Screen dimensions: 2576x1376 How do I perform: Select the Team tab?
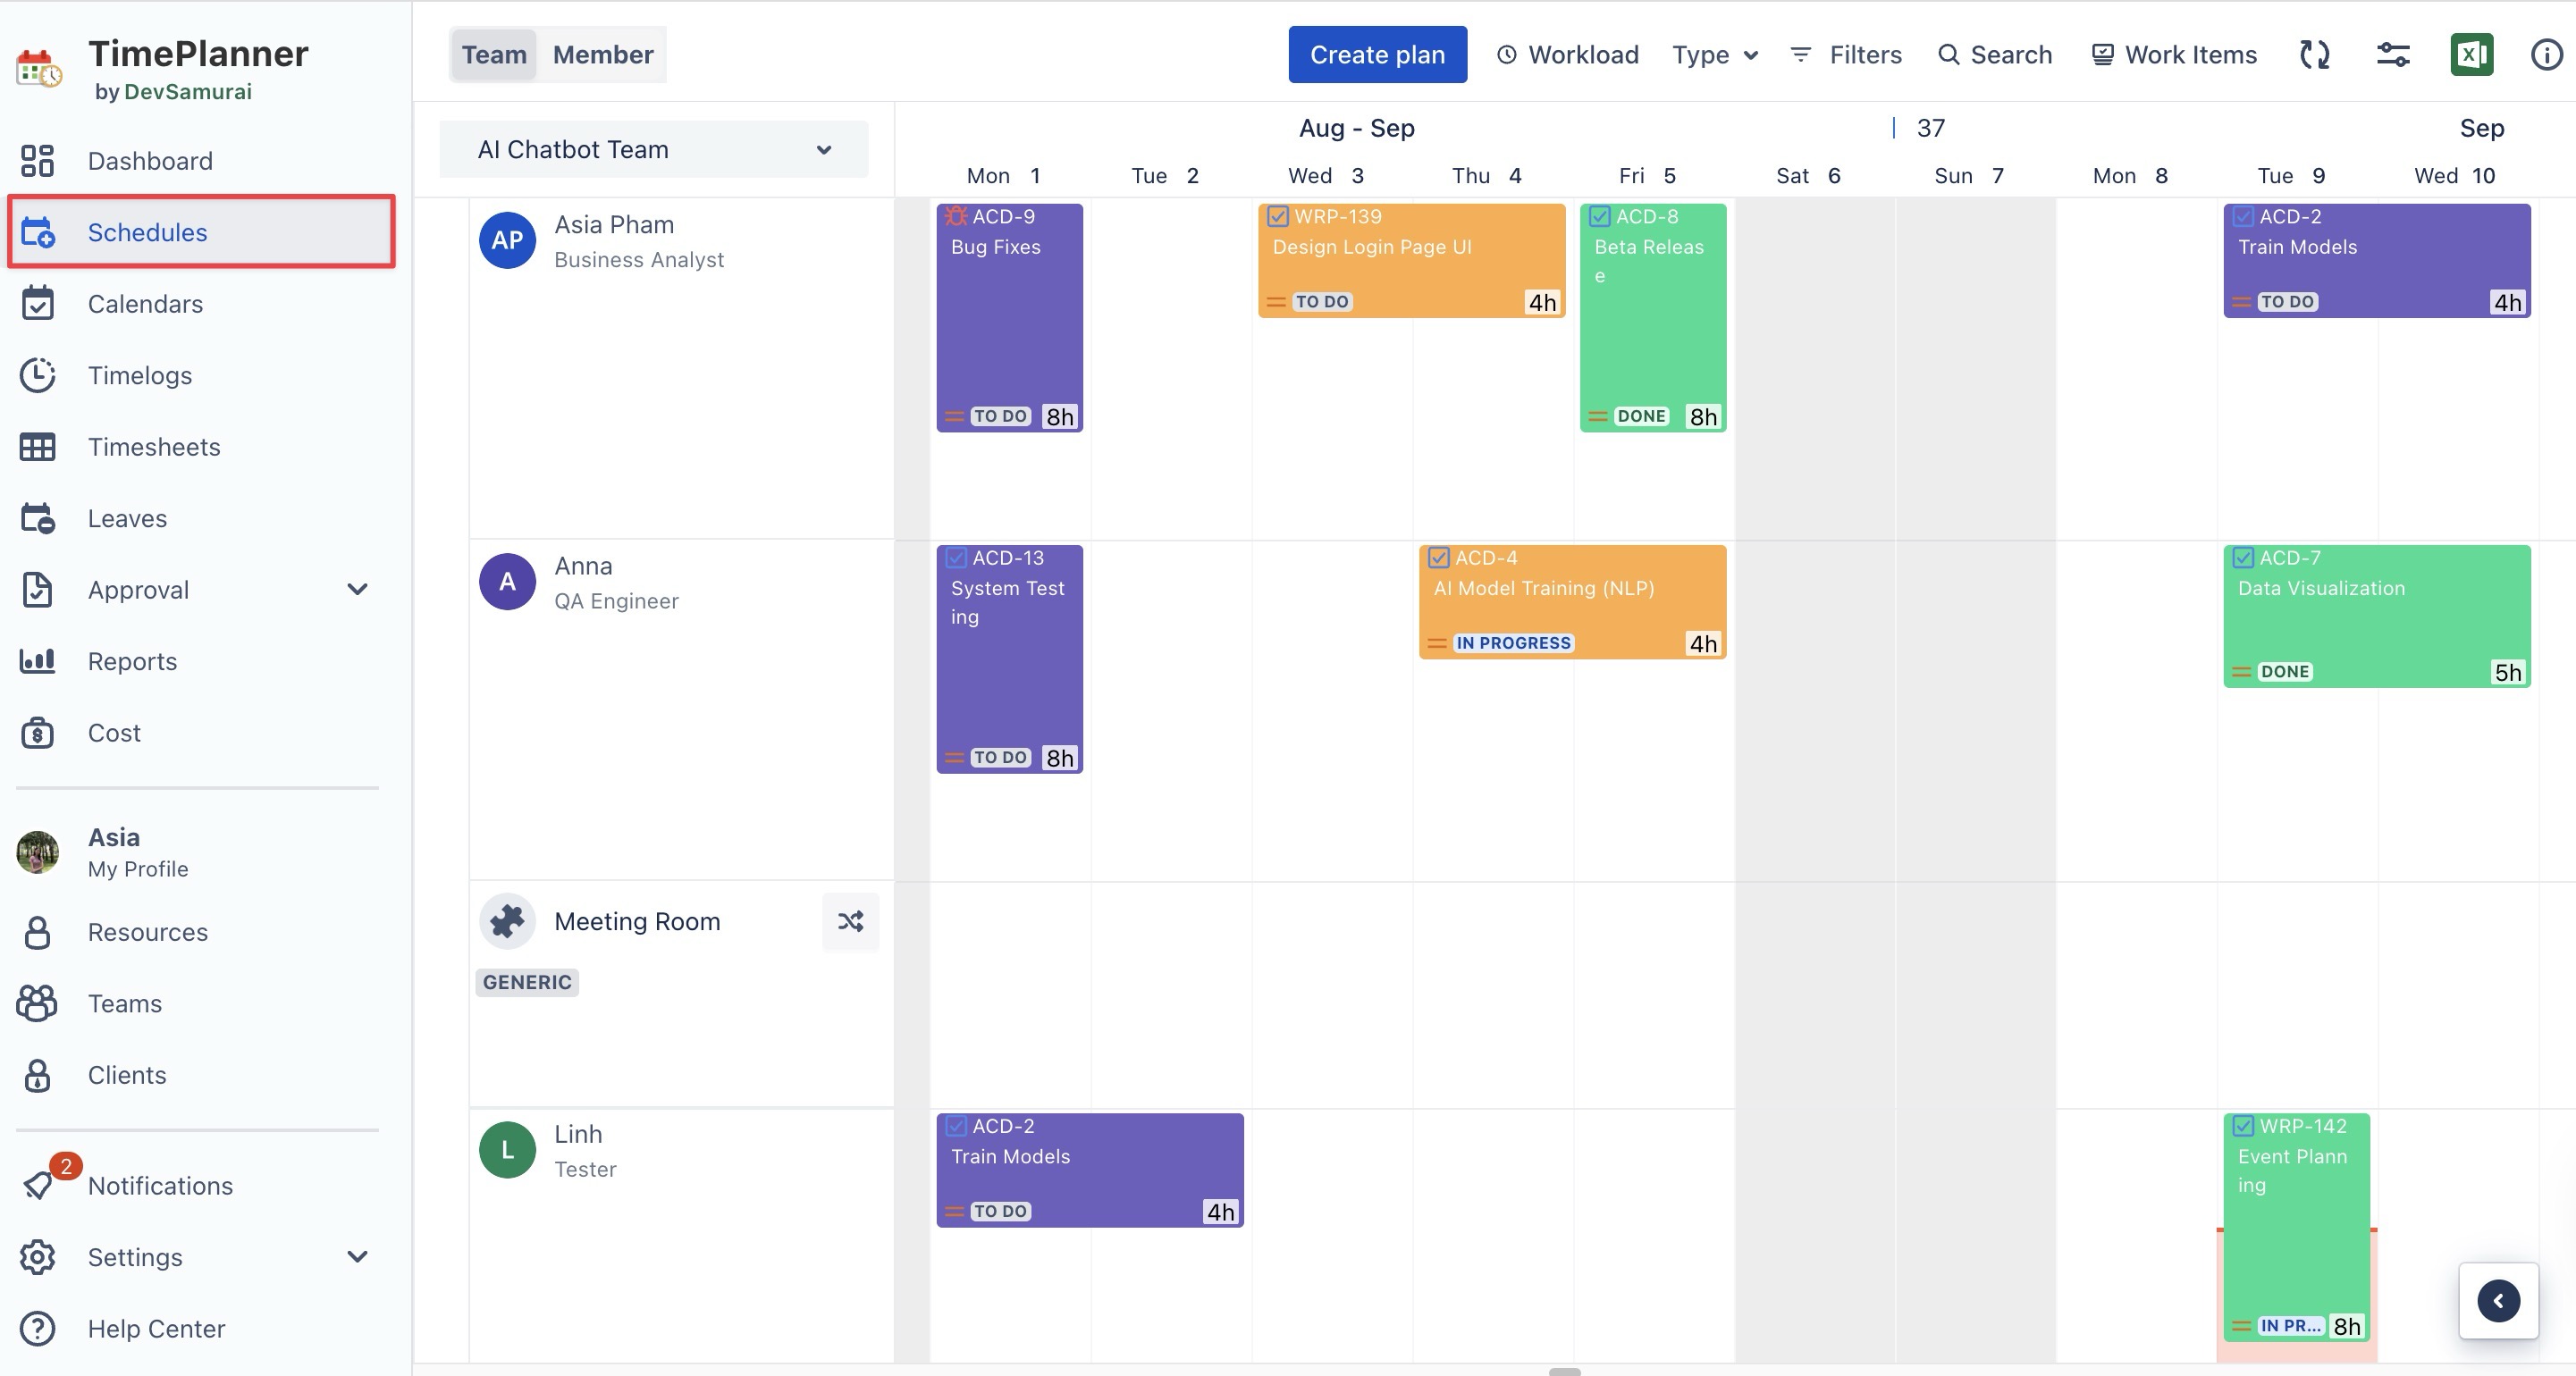pos(493,54)
